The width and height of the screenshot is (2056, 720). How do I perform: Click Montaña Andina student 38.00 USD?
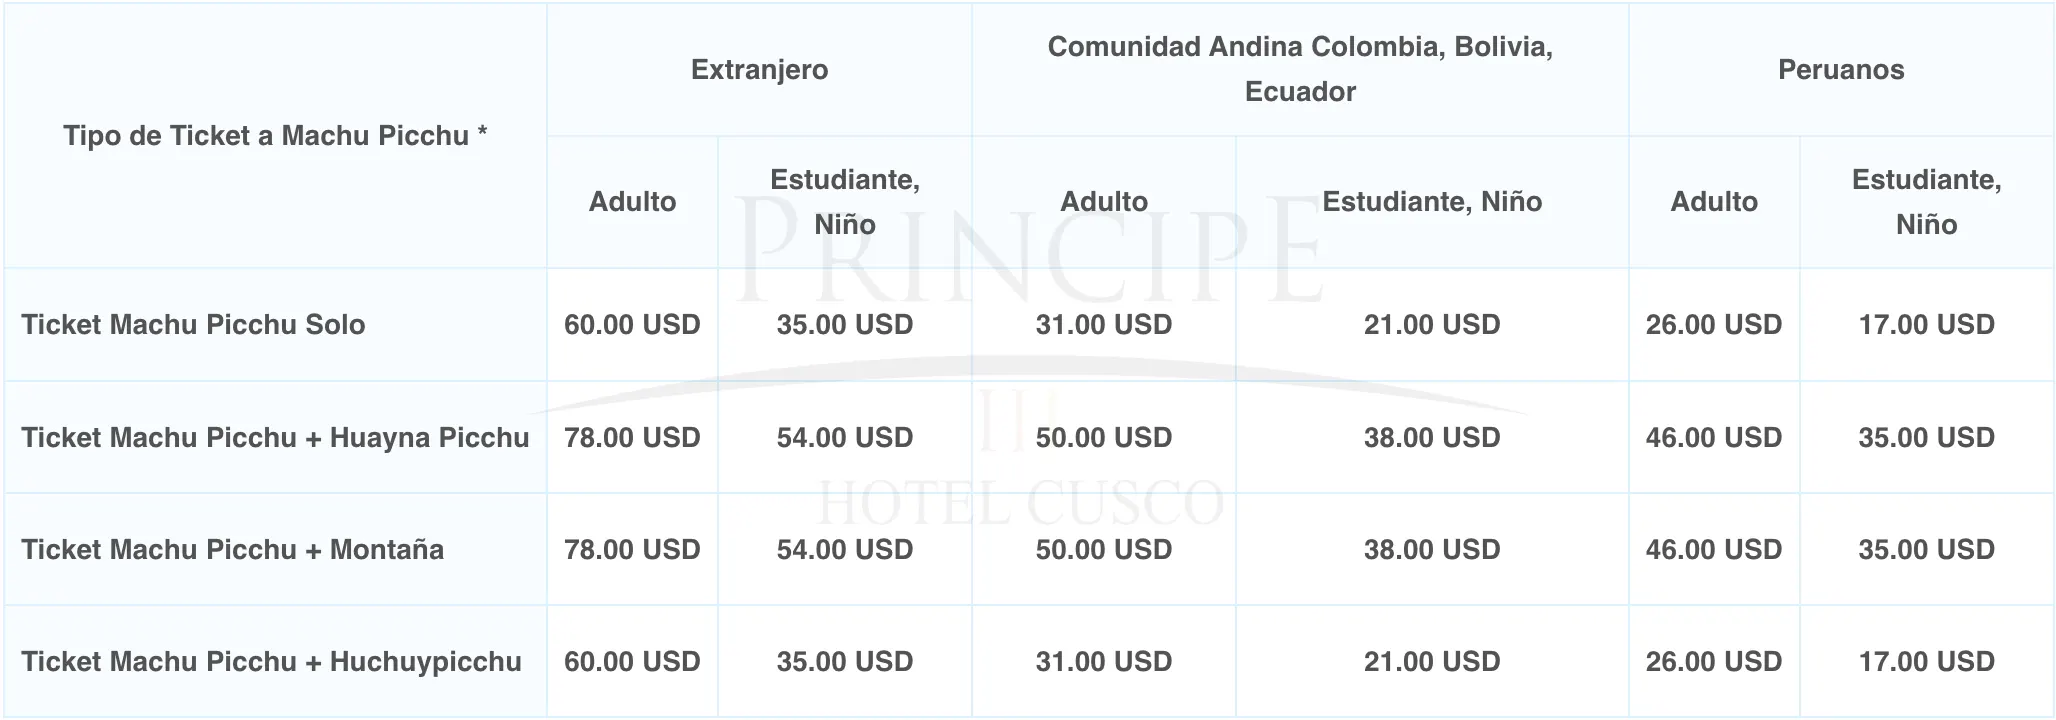[x=1432, y=549]
